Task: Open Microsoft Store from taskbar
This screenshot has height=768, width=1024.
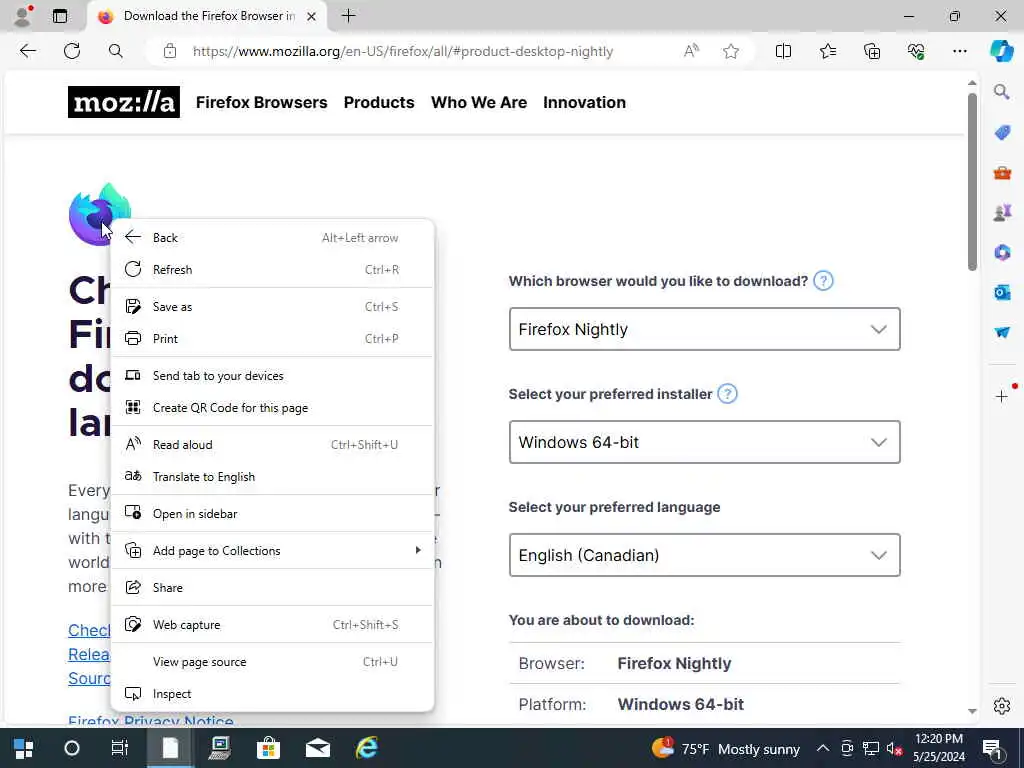Action: click(x=268, y=748)
